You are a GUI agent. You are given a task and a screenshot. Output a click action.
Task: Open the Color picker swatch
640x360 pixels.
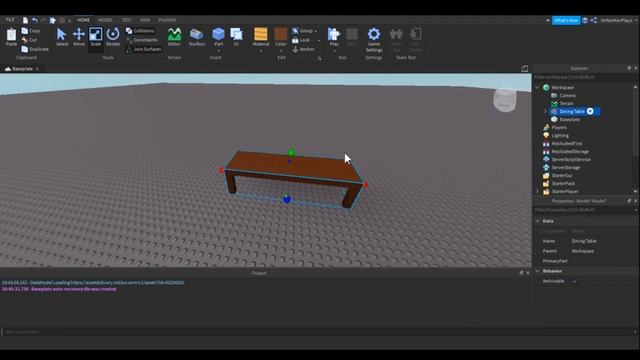pyautogui.click(x=281, y=34)
